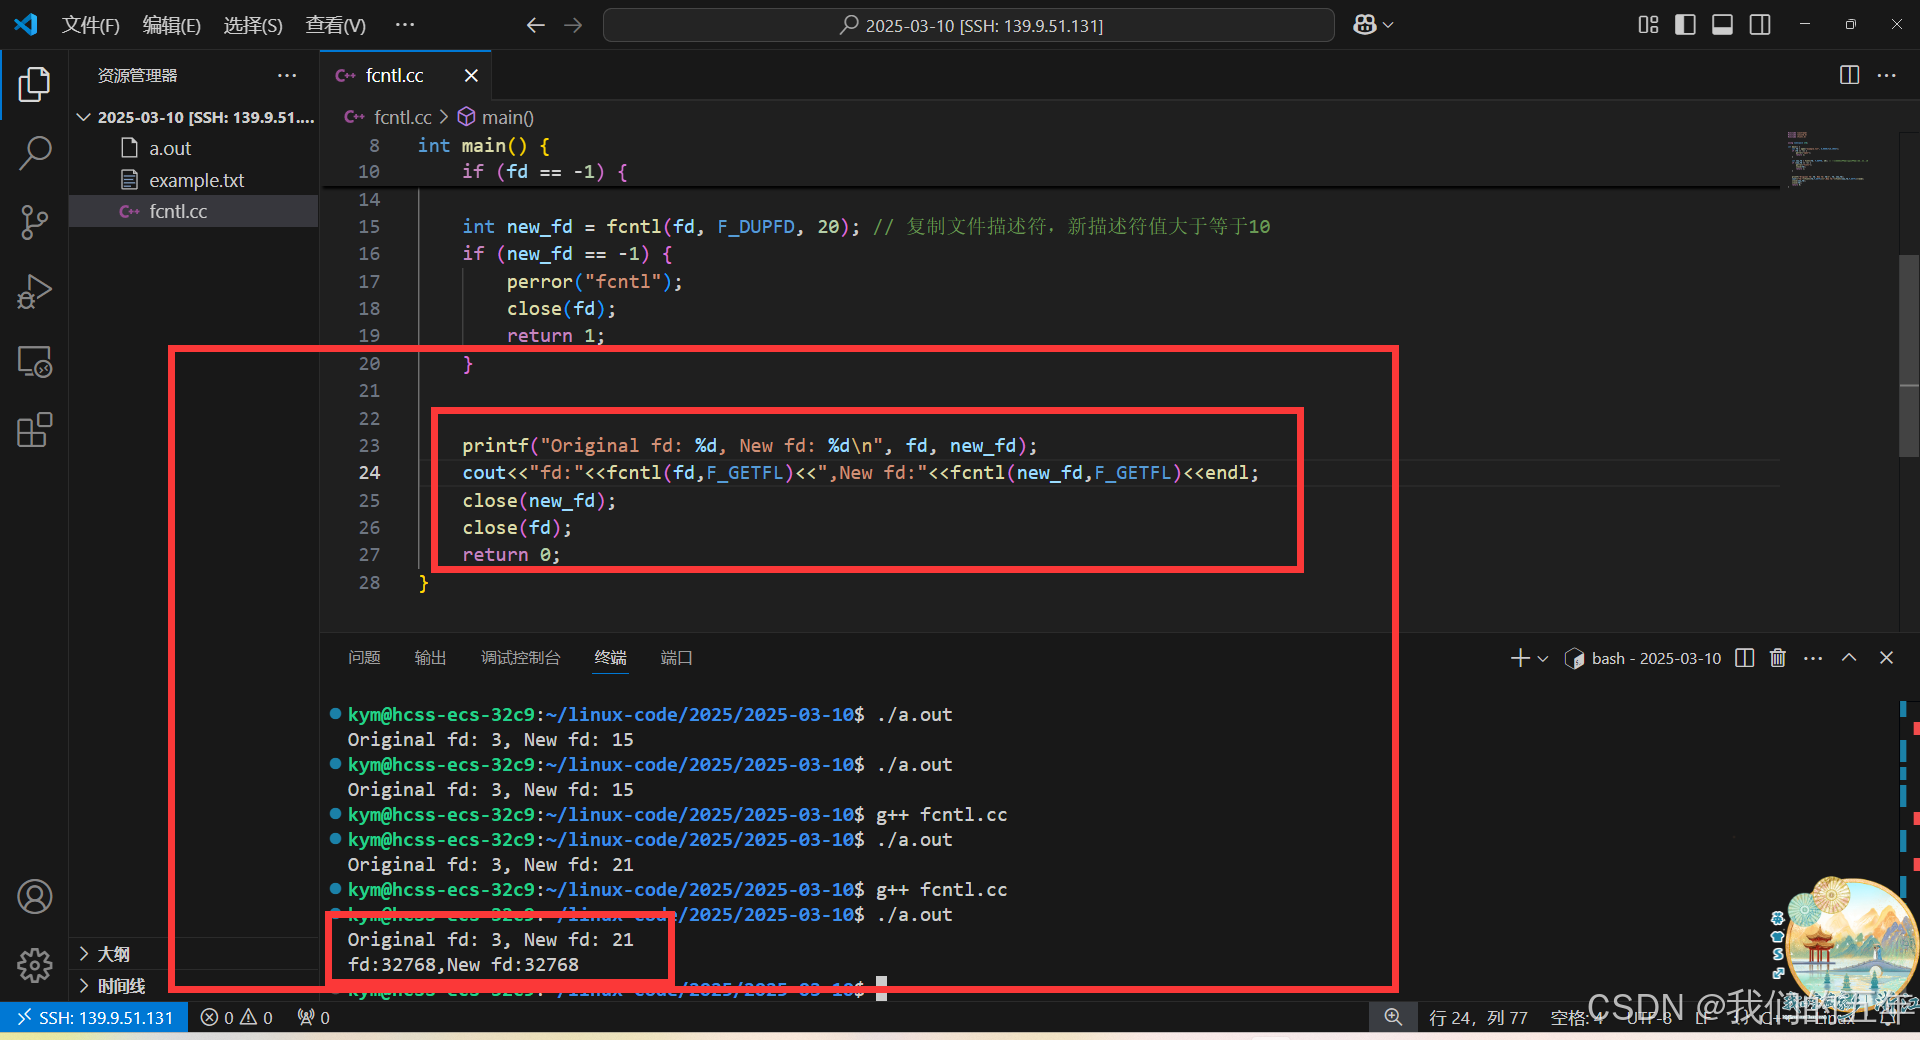Kill terminal with trash icon
This screenshot has width=1920, height=1040.
[x=1777, y=658]
